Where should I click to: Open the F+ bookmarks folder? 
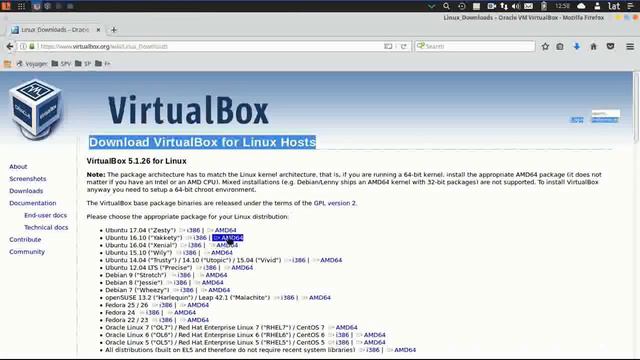[103, 64]
